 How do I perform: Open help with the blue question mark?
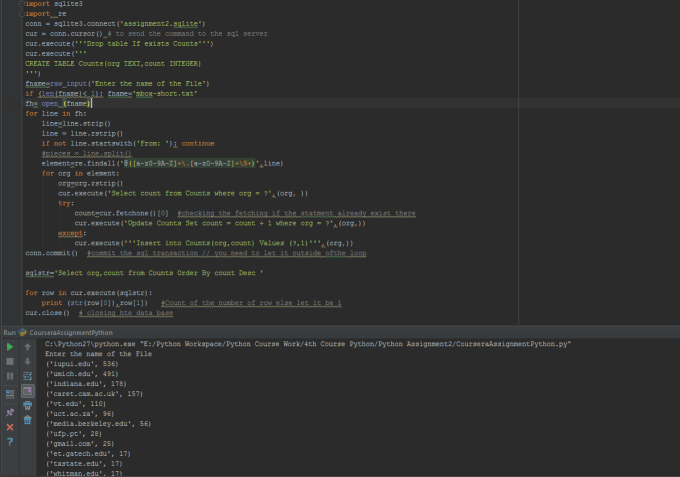tap(10, 442)
